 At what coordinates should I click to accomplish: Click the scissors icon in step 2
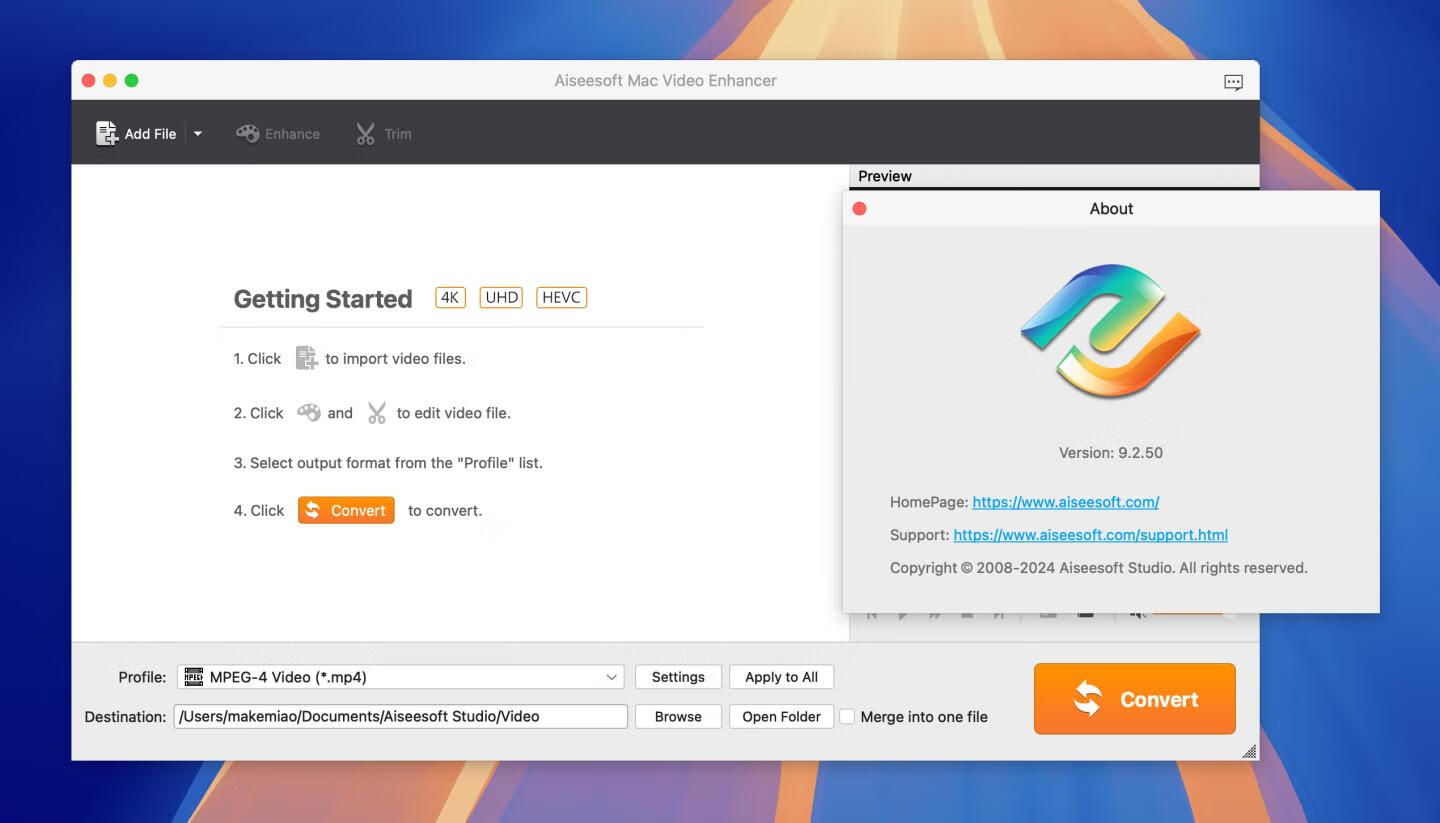click(376, 413)
